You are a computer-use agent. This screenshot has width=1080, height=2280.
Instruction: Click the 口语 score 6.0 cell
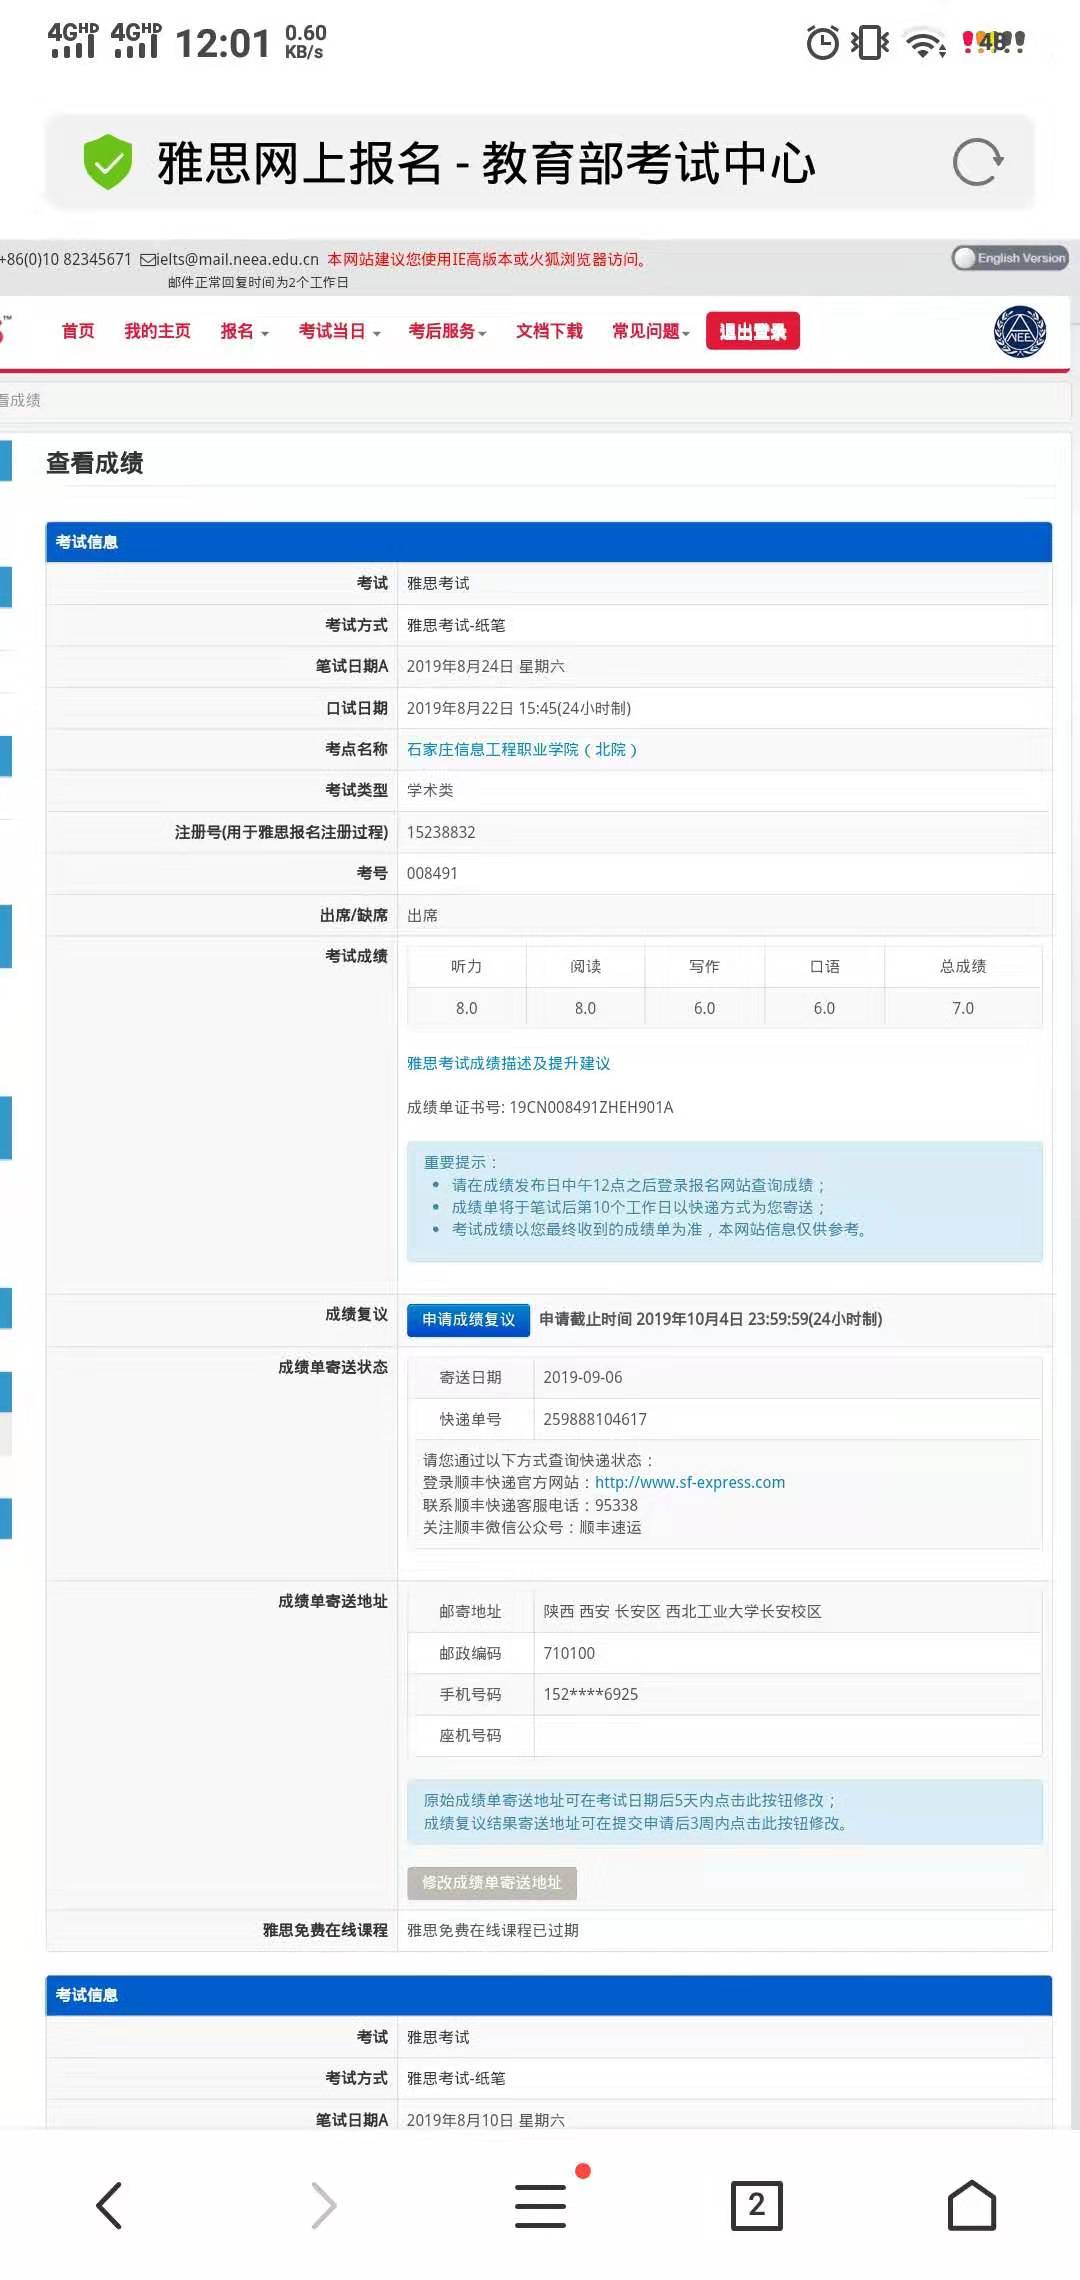(x=824, y=1008)
